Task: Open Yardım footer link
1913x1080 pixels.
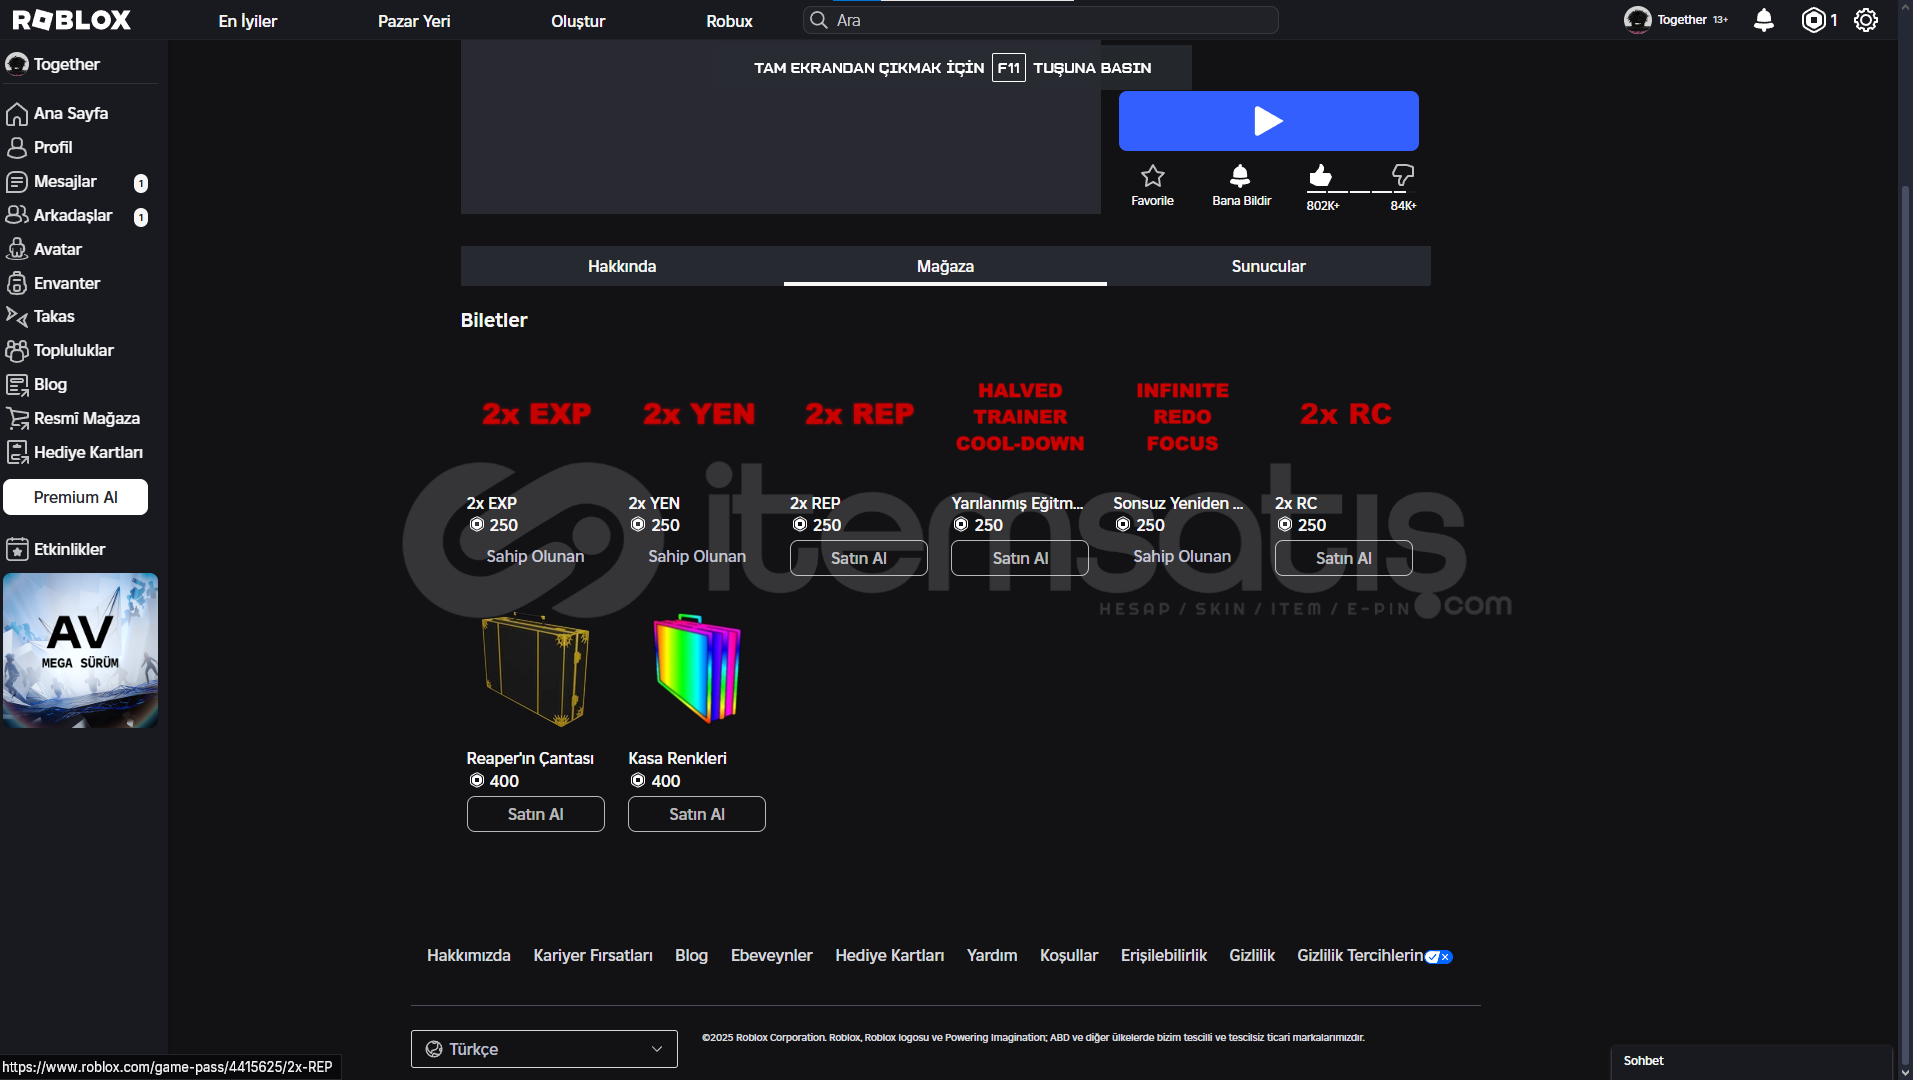Action: 992,956
